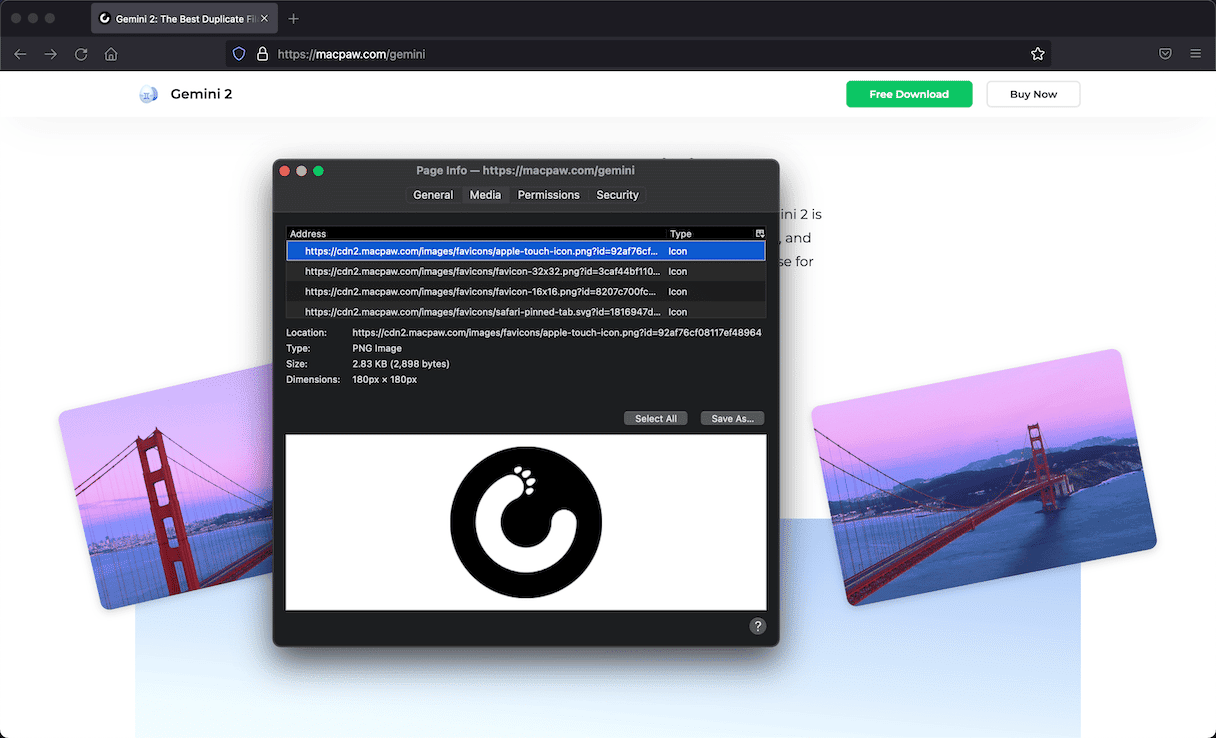Reload the current page
This screenshot has width=1216, height=738.
click(81, 54)
